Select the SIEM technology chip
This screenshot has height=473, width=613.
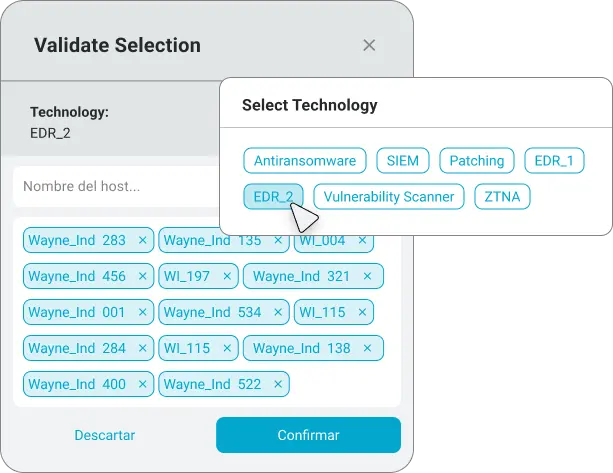pos(403,160)
